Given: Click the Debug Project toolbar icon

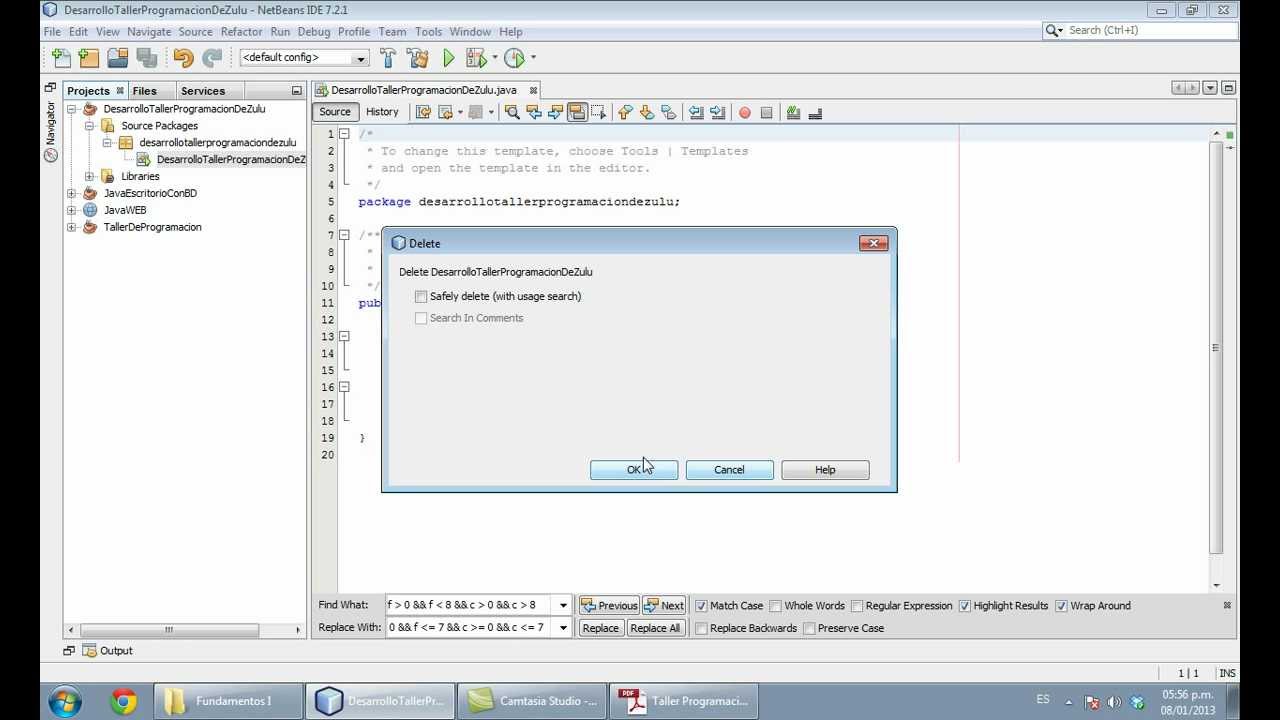Looking at the screenshot, I should [475, 58].
